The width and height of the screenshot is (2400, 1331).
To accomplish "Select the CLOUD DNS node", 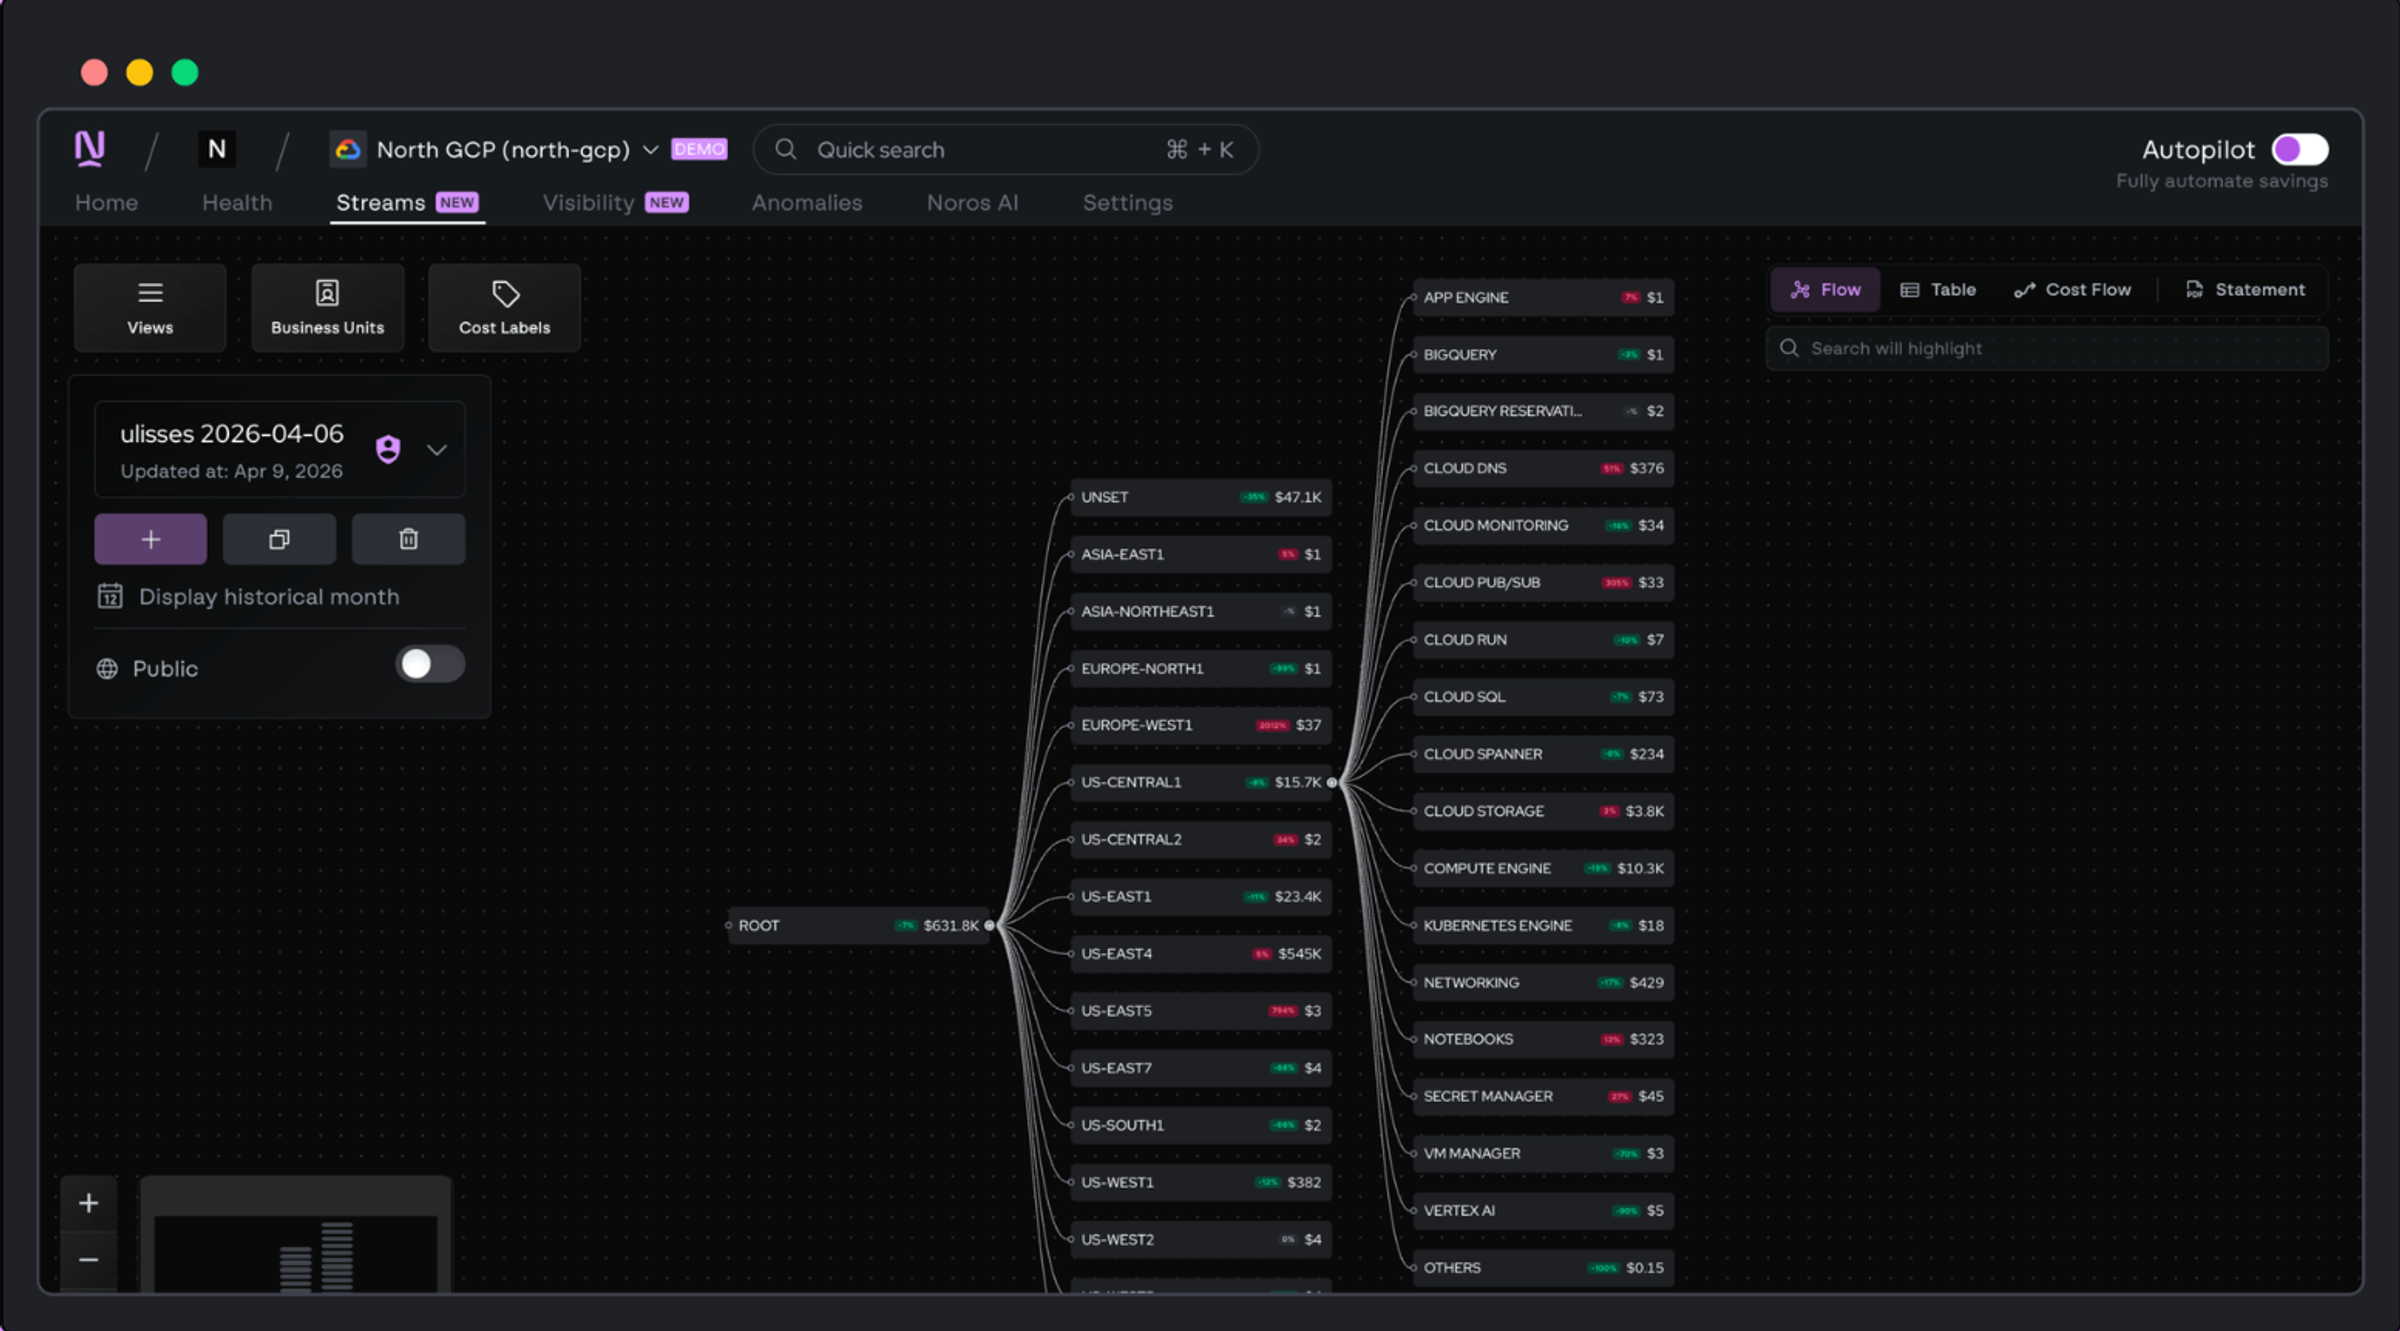I will (x=1544, y=468).
